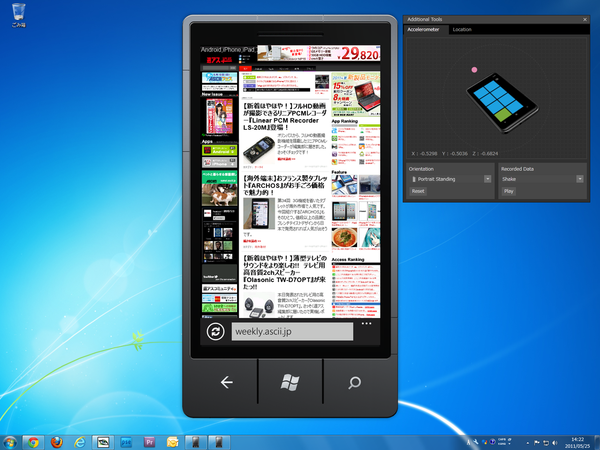Show hidden tray icons arrow
Image resolution: width=600 pixels, height=450 pixels.
(x=528, y=443)
